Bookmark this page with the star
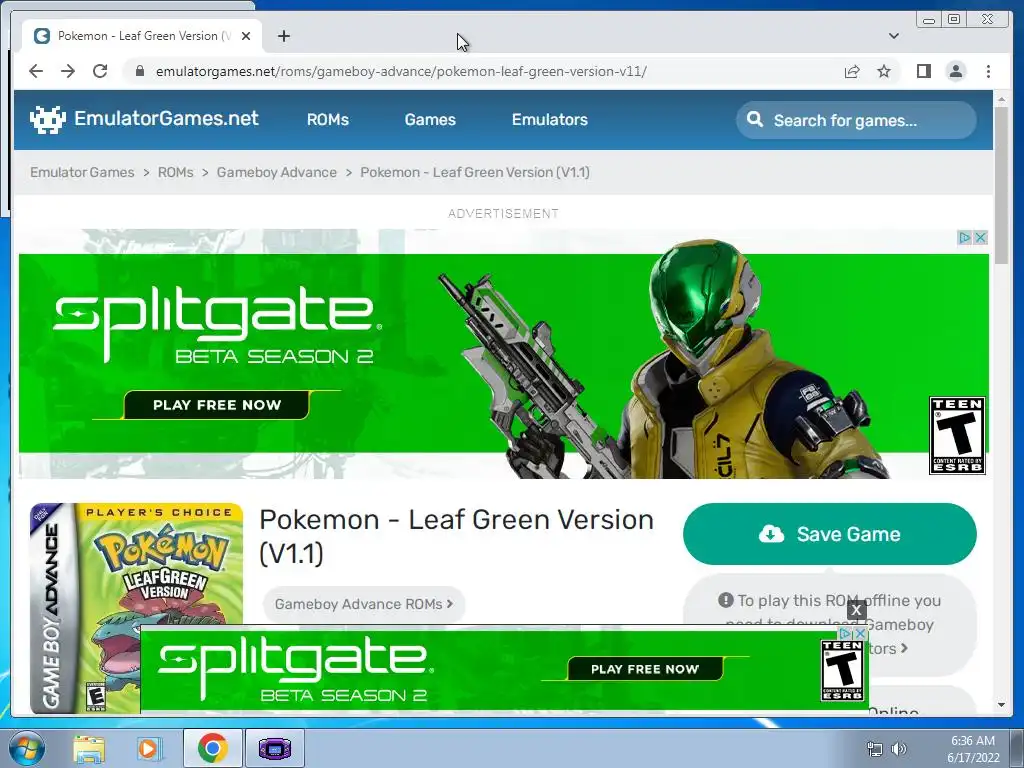Image resolution: width=1024 pixels, height=768 pixels. [884, 71]
